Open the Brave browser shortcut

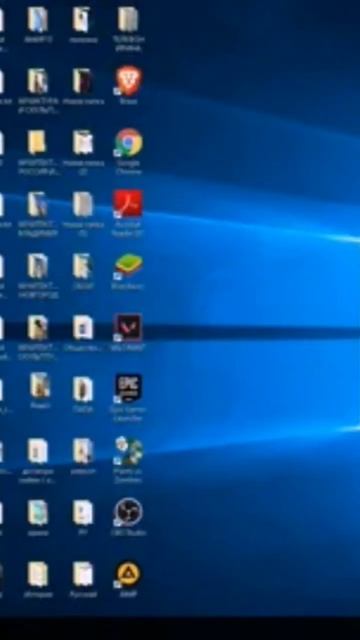pos(128,82)
